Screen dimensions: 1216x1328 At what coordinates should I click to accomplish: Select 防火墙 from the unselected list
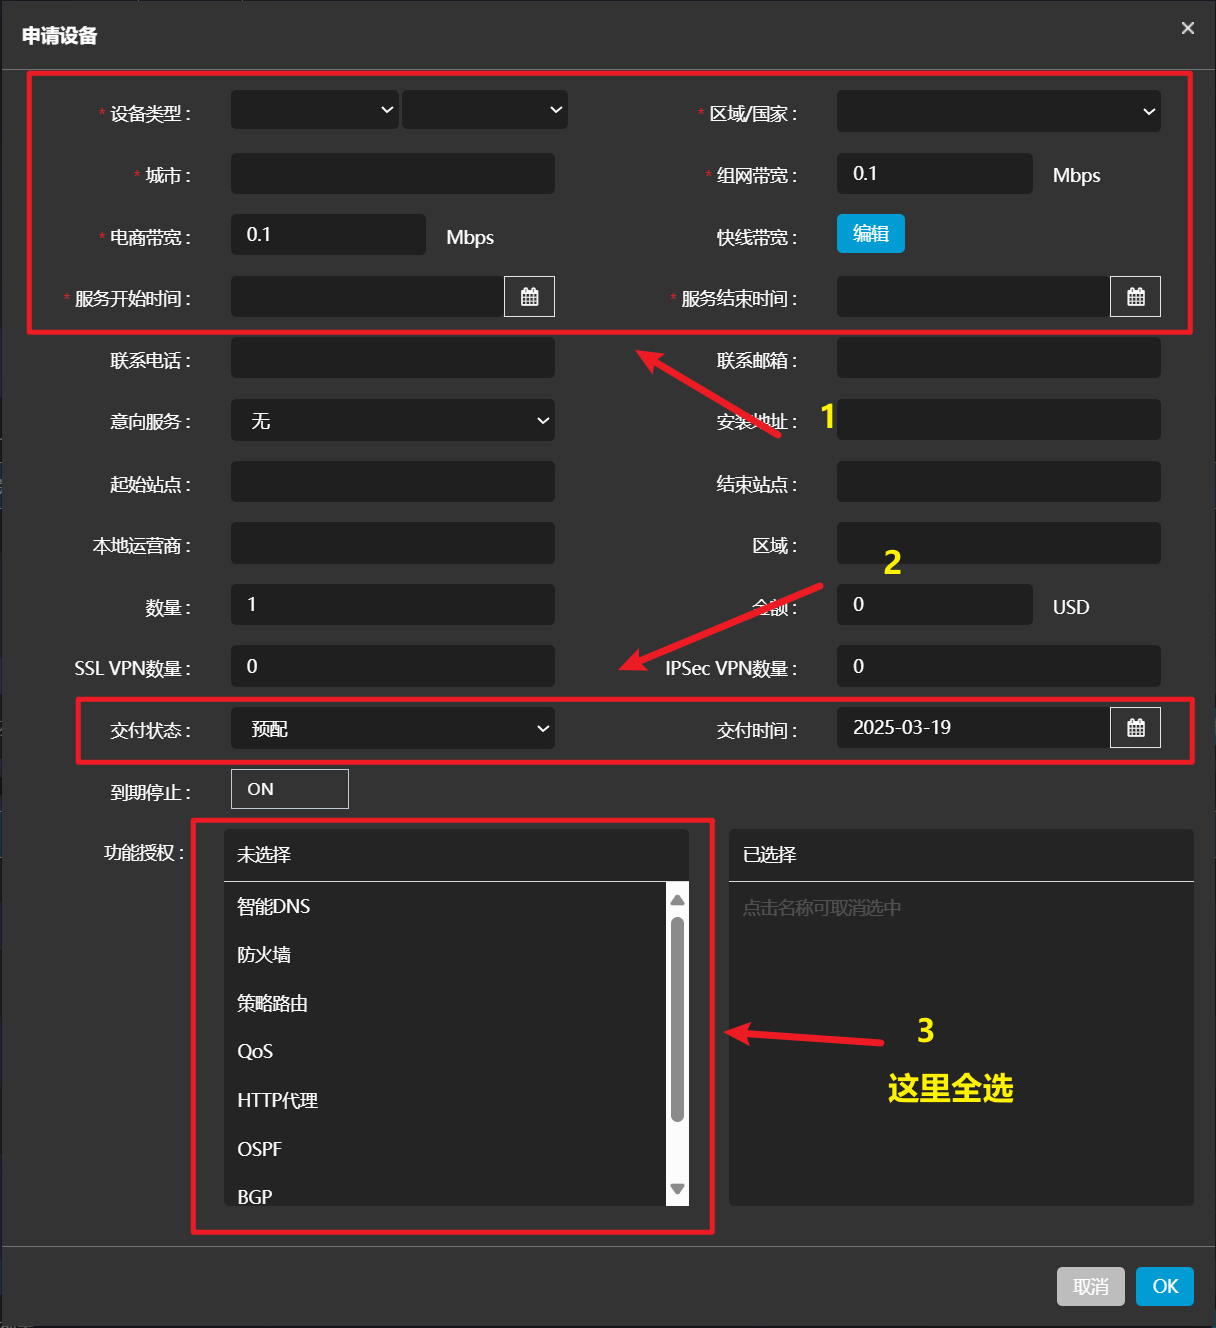[x=264, y=955]
